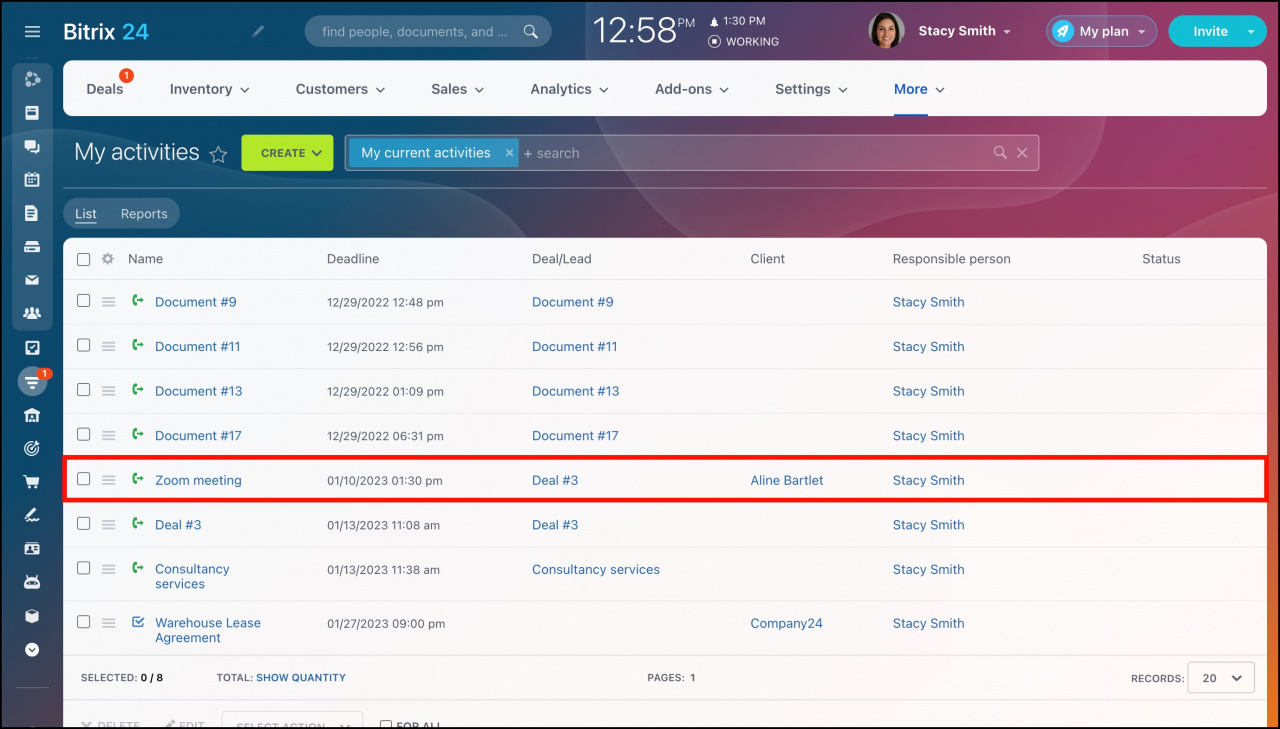This screenshot has height=729, width=1280.
Task: Sort by Deadline column header
Action: tap(353, 259)
